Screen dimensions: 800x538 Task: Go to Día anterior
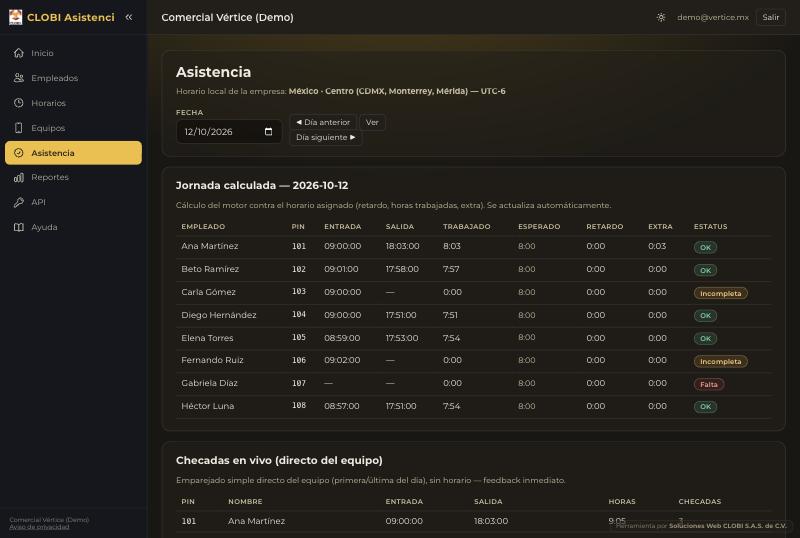323,123
